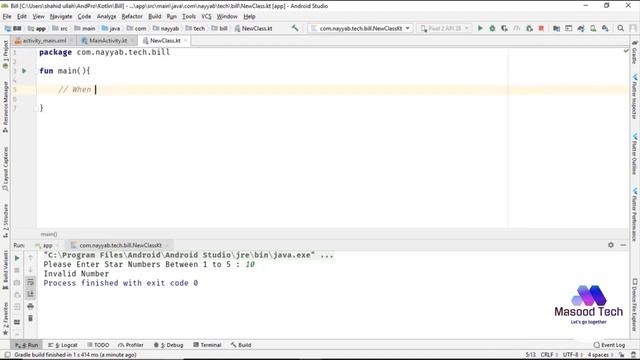Click the nayyab breadcrumb folder
640x360 pixels.
(166, 28)
